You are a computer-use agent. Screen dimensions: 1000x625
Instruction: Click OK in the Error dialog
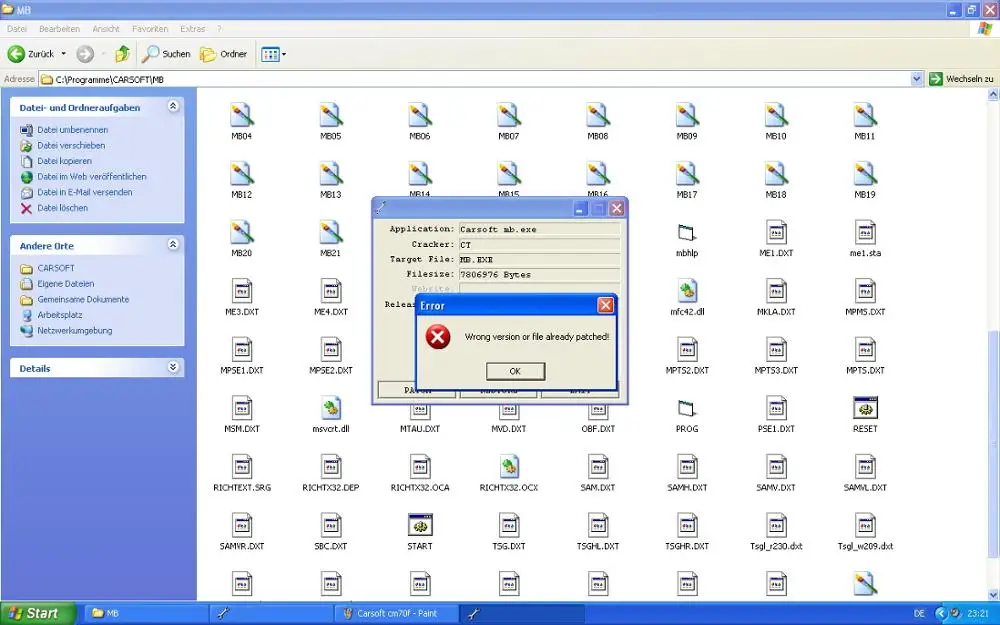[515, 371]
